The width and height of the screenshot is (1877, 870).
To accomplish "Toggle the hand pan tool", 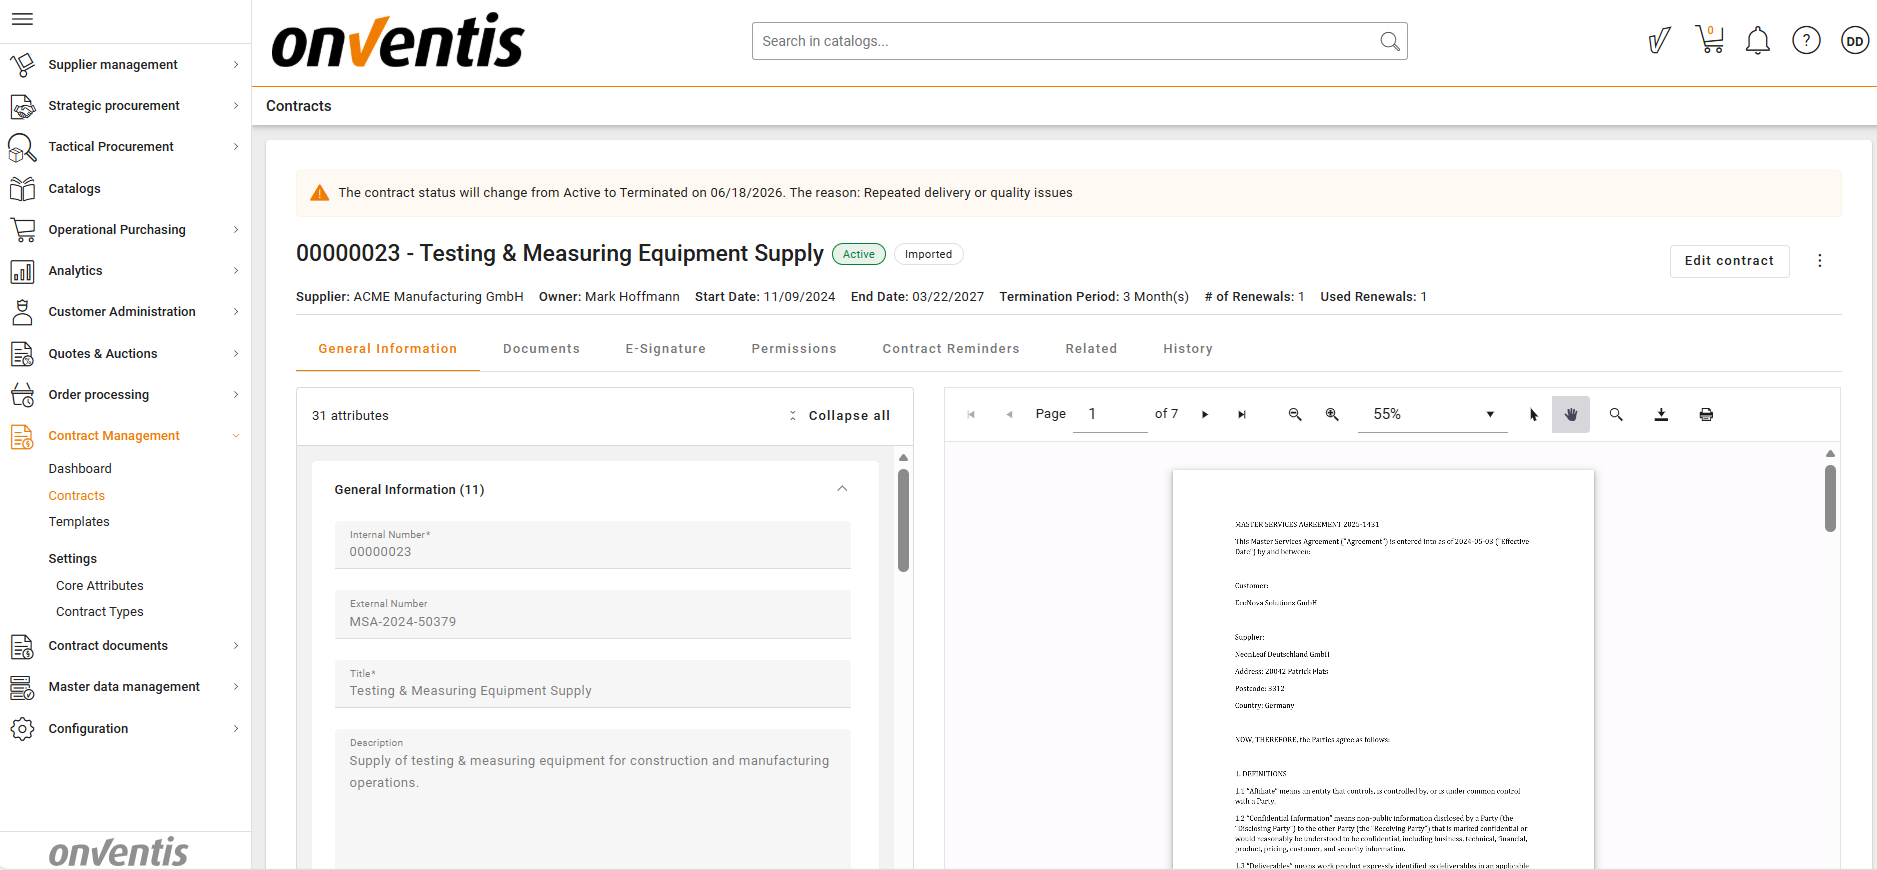I will (x=1571, y=415).
